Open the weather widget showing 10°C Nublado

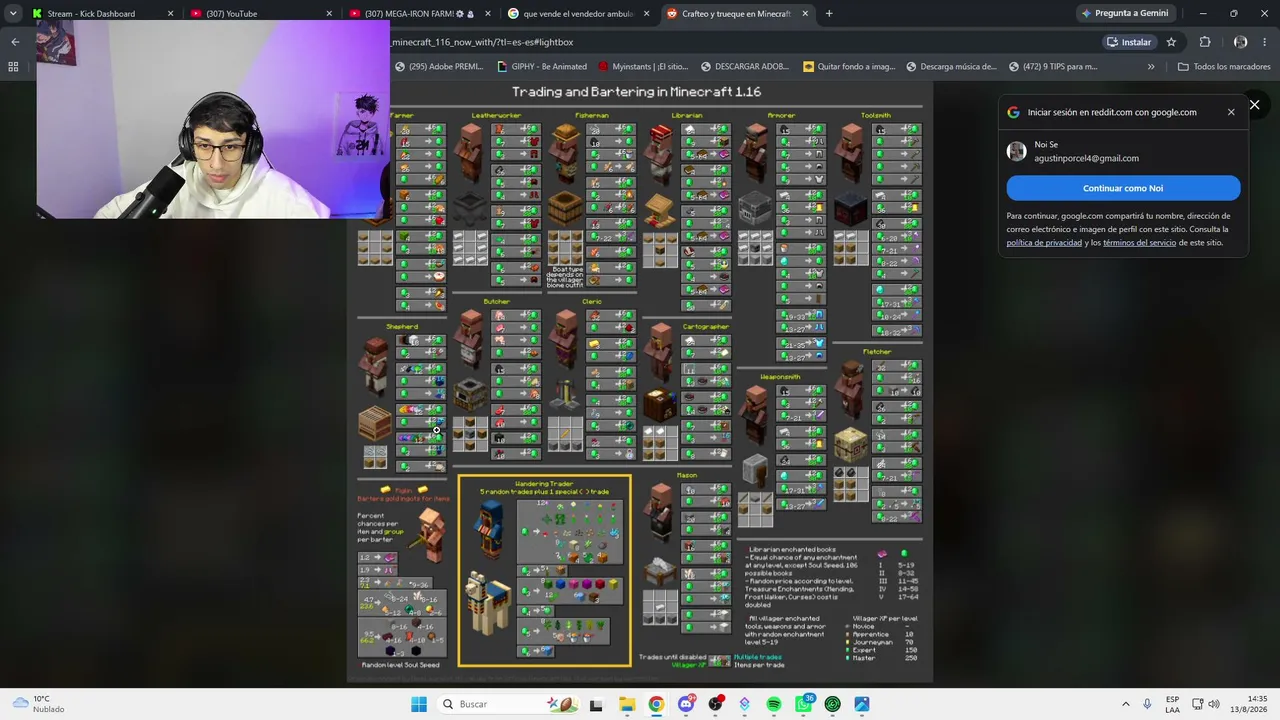point(38,704)
